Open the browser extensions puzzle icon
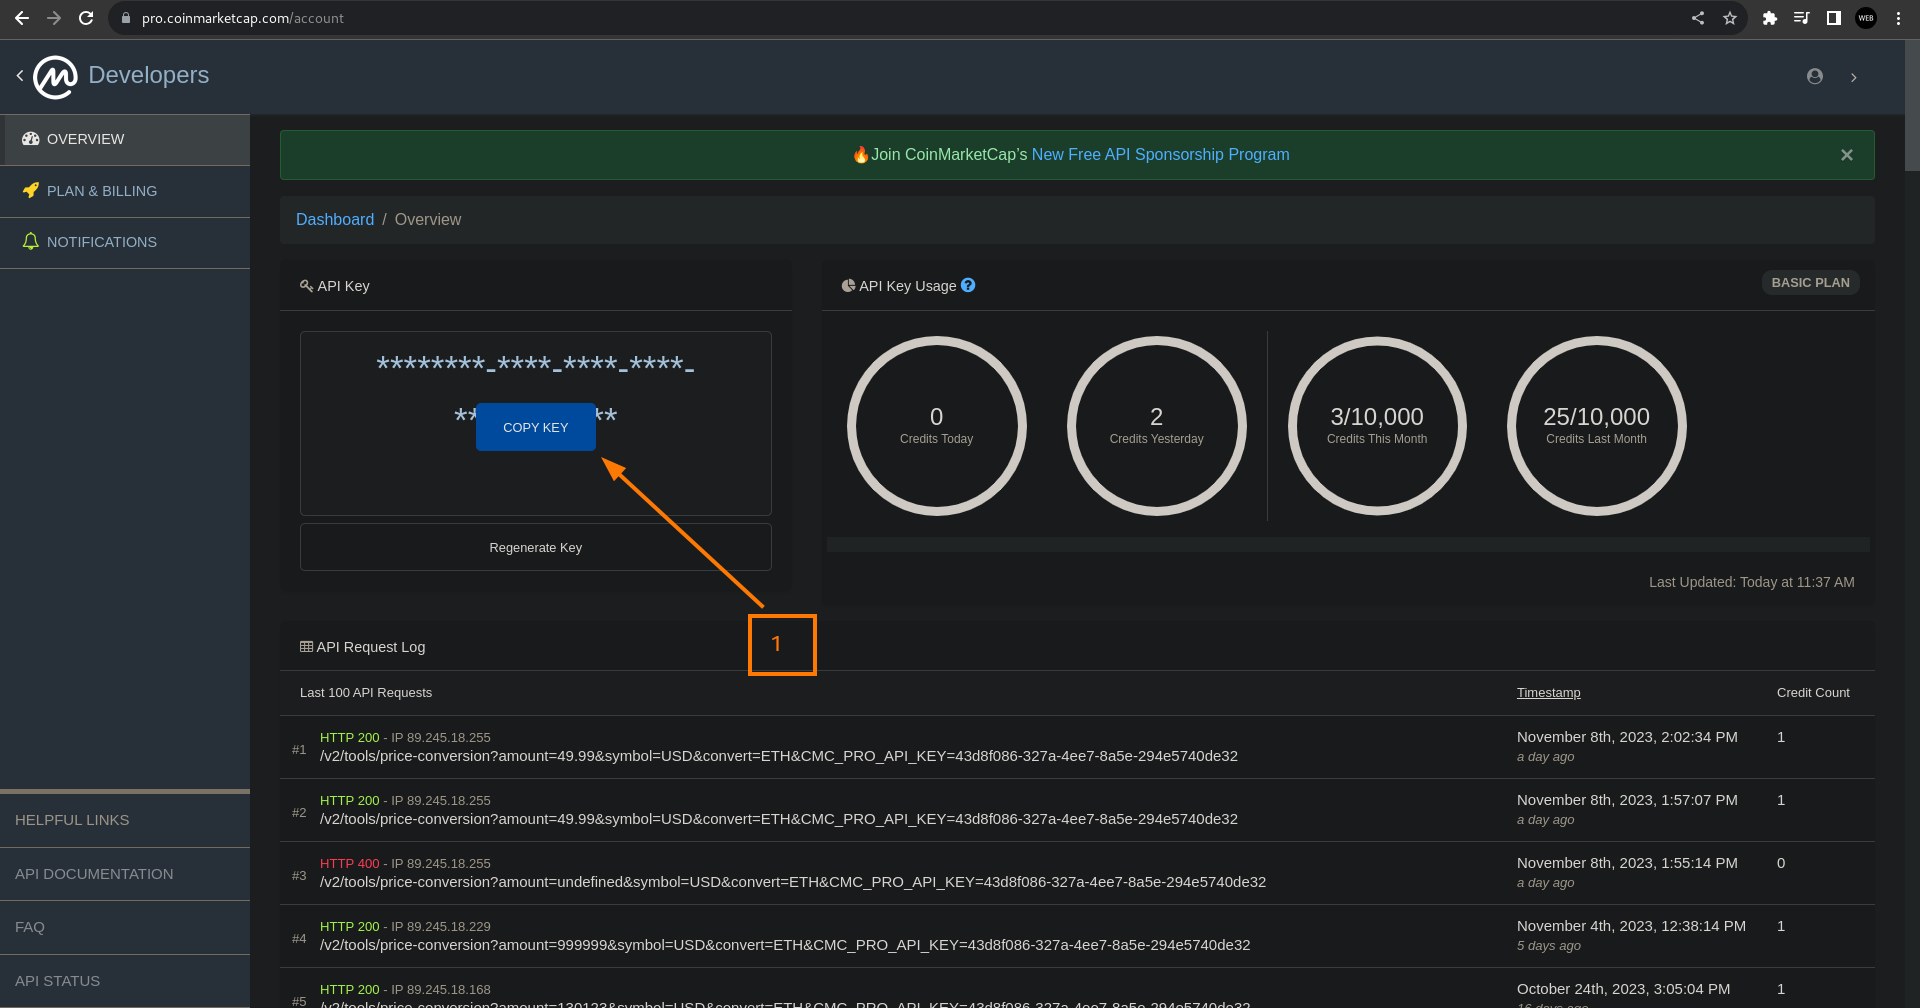The image size is (1920, 1008). [x=1770, y=18]
